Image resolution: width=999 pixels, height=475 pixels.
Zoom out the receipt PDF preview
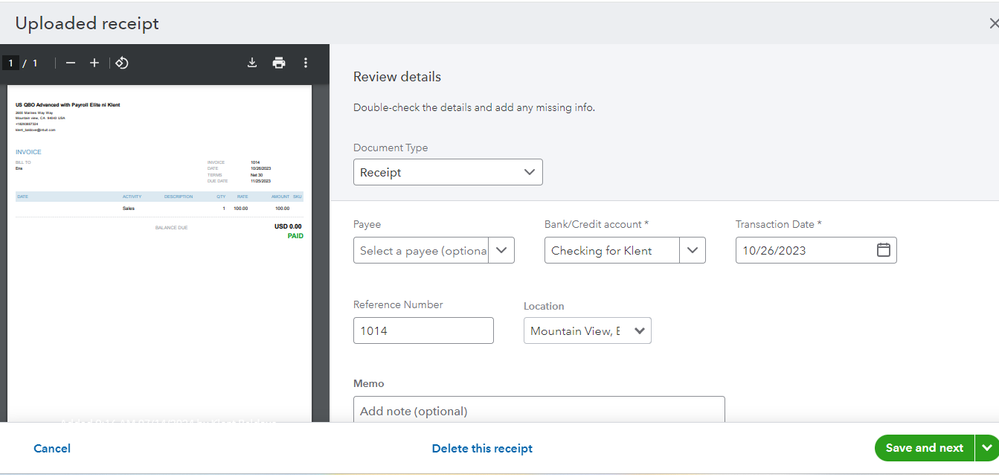70,63
